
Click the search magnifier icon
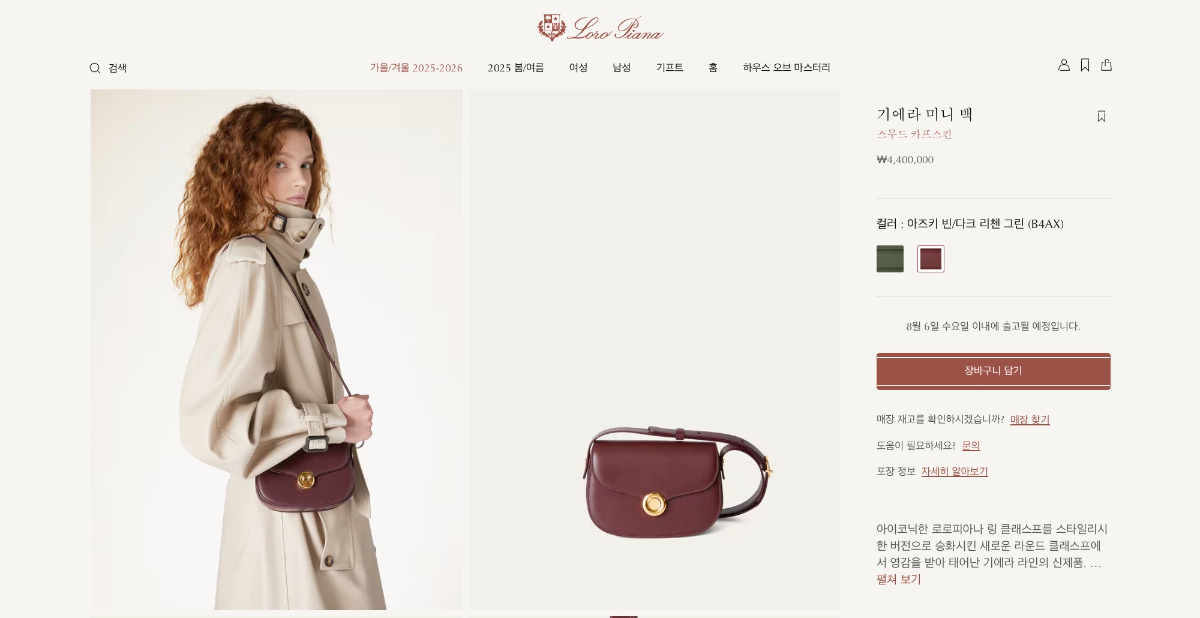pos(95,68)
